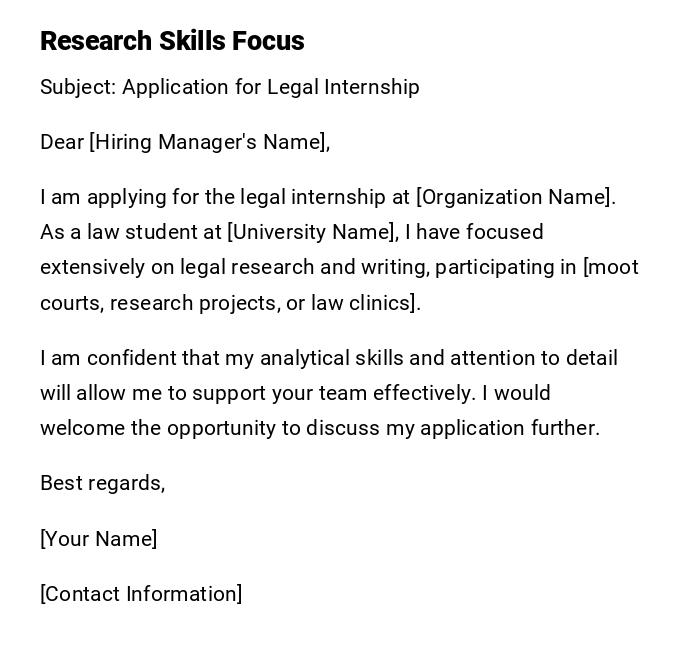The image size is (700, 656).
Task: Click the 'Subject:' label text
Action: click(78, 87)
